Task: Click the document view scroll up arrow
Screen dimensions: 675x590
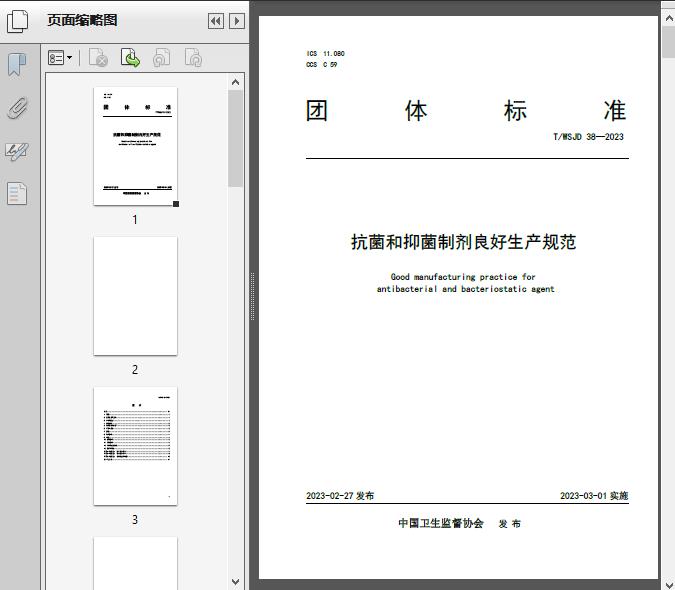Action: pyautogui.click(x=667, y=8)
